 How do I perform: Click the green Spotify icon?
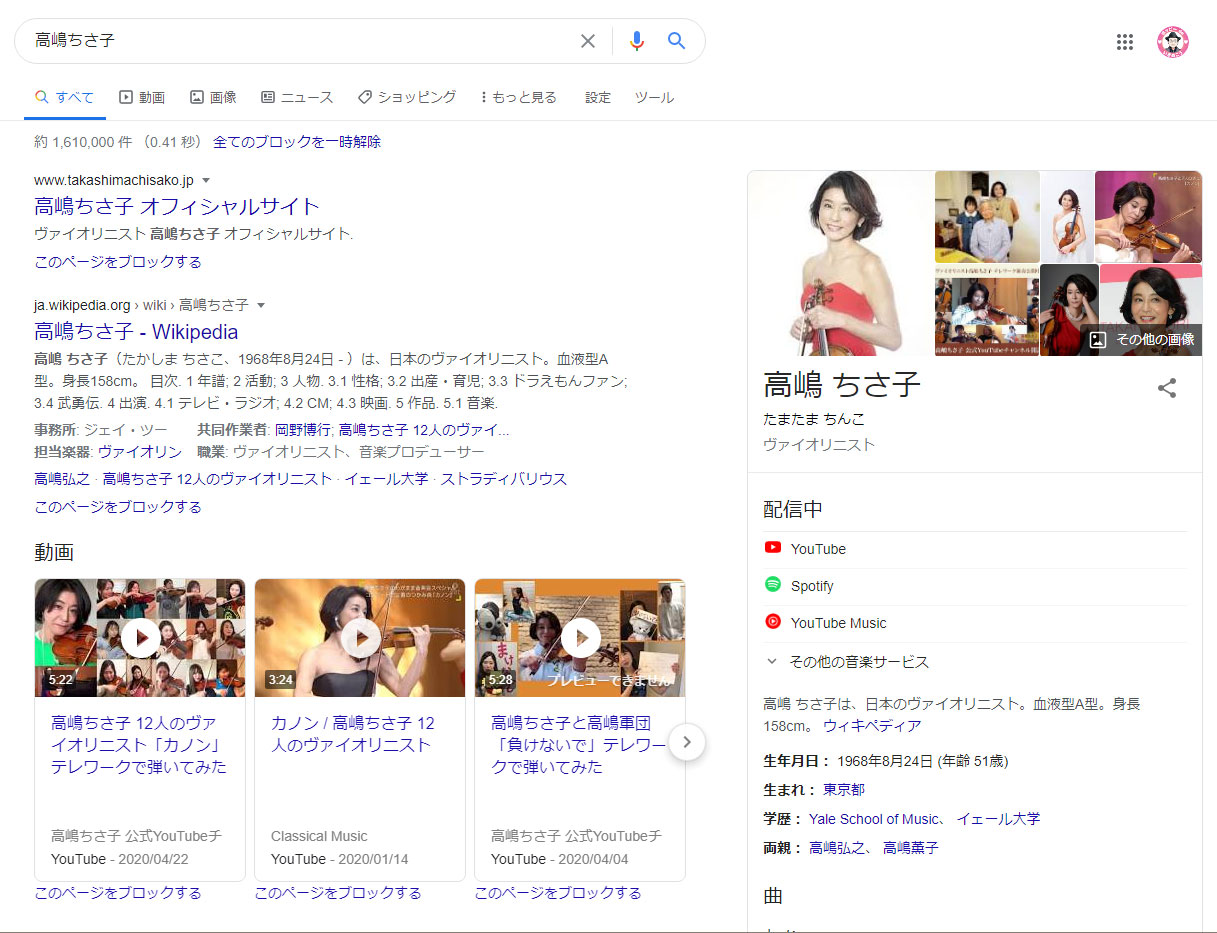coord(773,585)
